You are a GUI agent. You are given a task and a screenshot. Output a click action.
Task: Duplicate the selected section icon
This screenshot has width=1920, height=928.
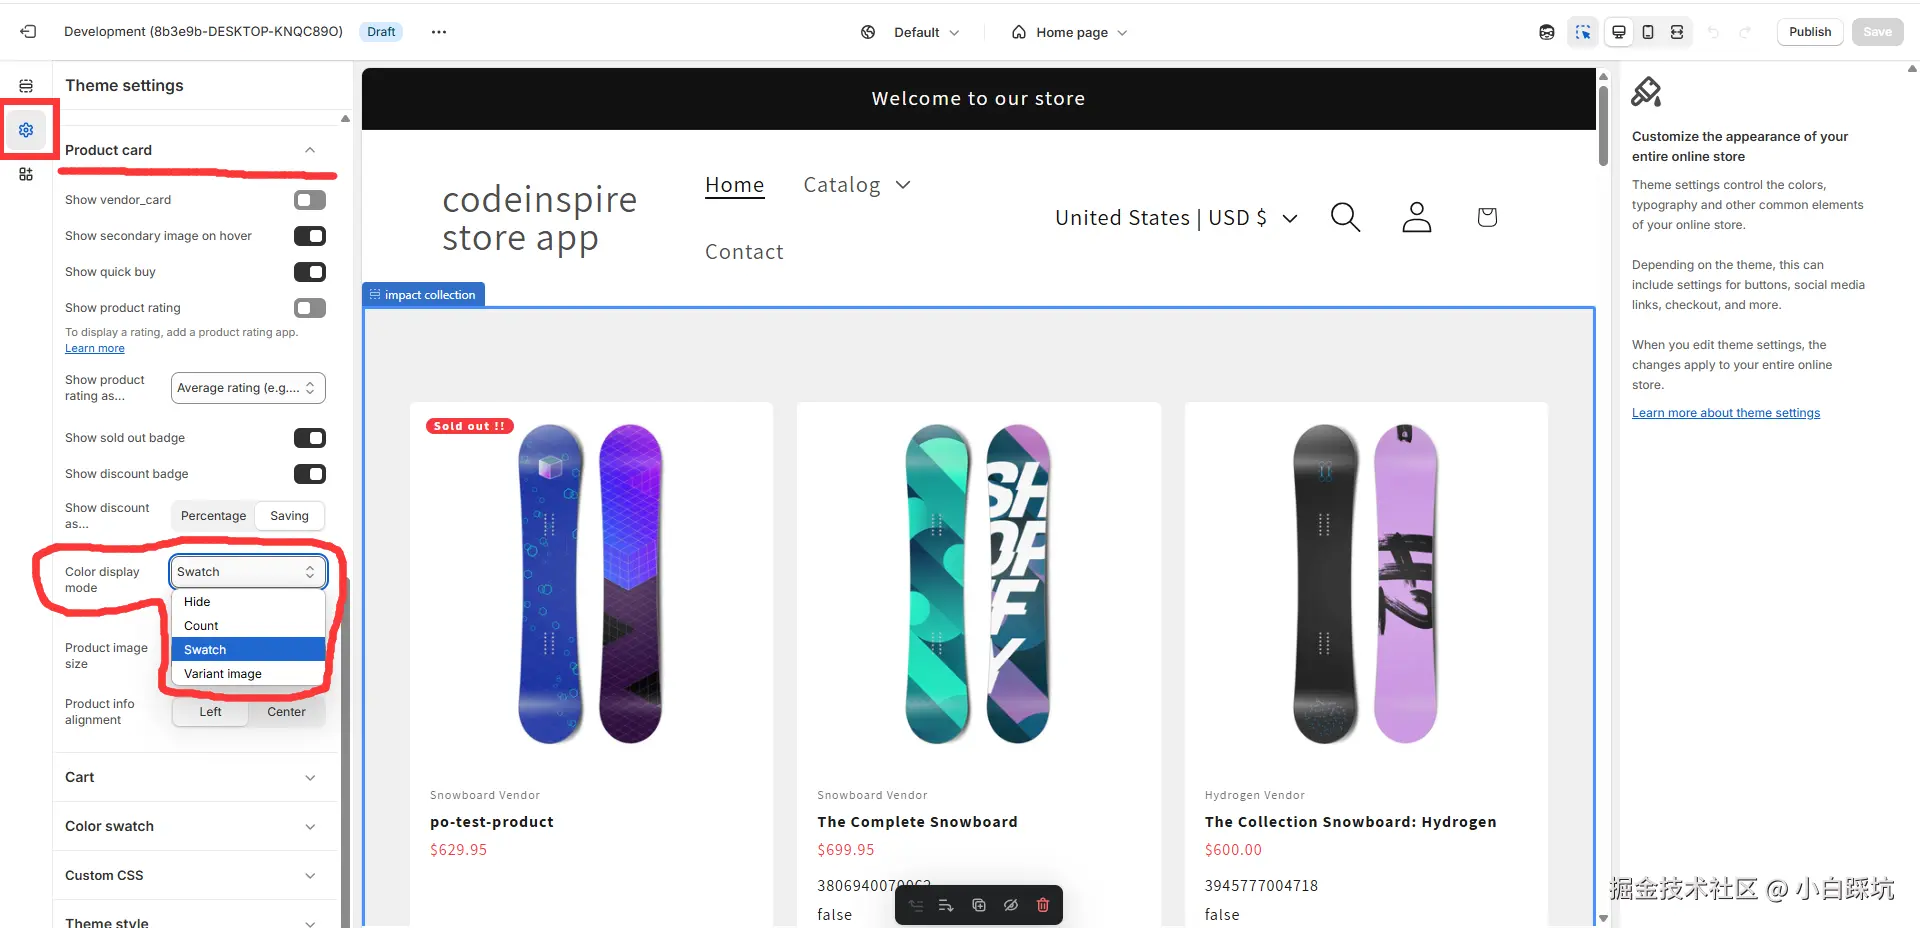[979, 905]
